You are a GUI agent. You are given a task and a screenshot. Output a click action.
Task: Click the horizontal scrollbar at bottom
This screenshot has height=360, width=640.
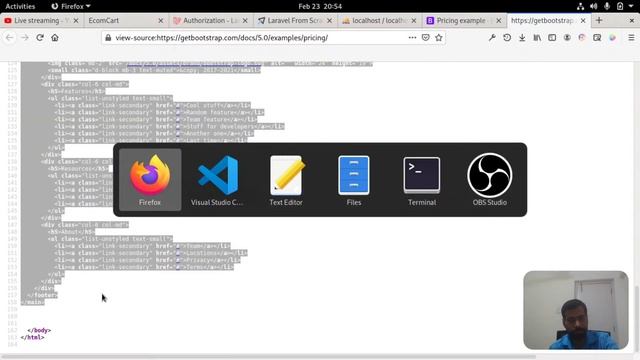pos(269,356)
